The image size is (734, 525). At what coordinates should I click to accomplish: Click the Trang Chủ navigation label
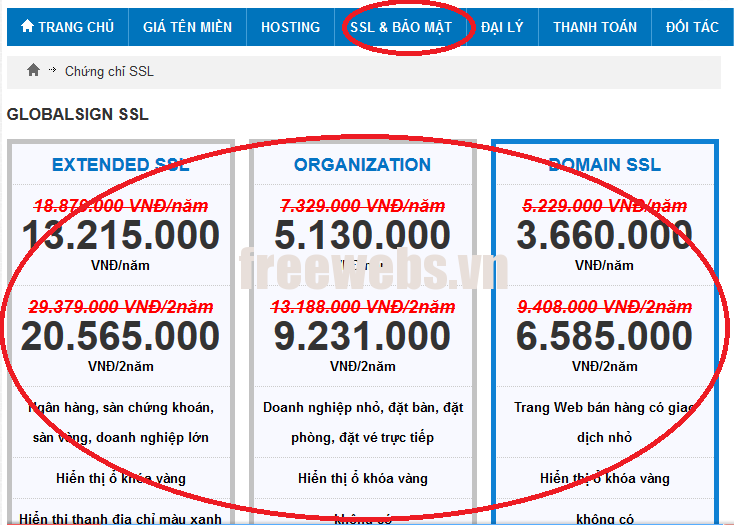[x=76, y=27]
